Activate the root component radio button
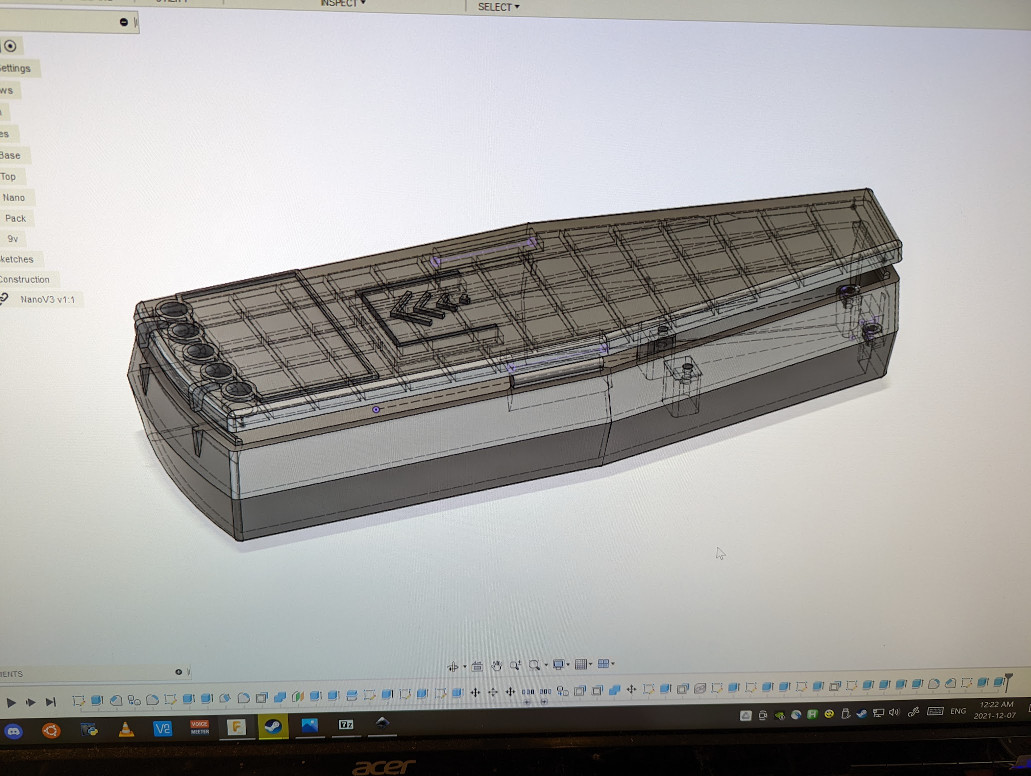Screen dimensions: 1031x776 point(11,46)
